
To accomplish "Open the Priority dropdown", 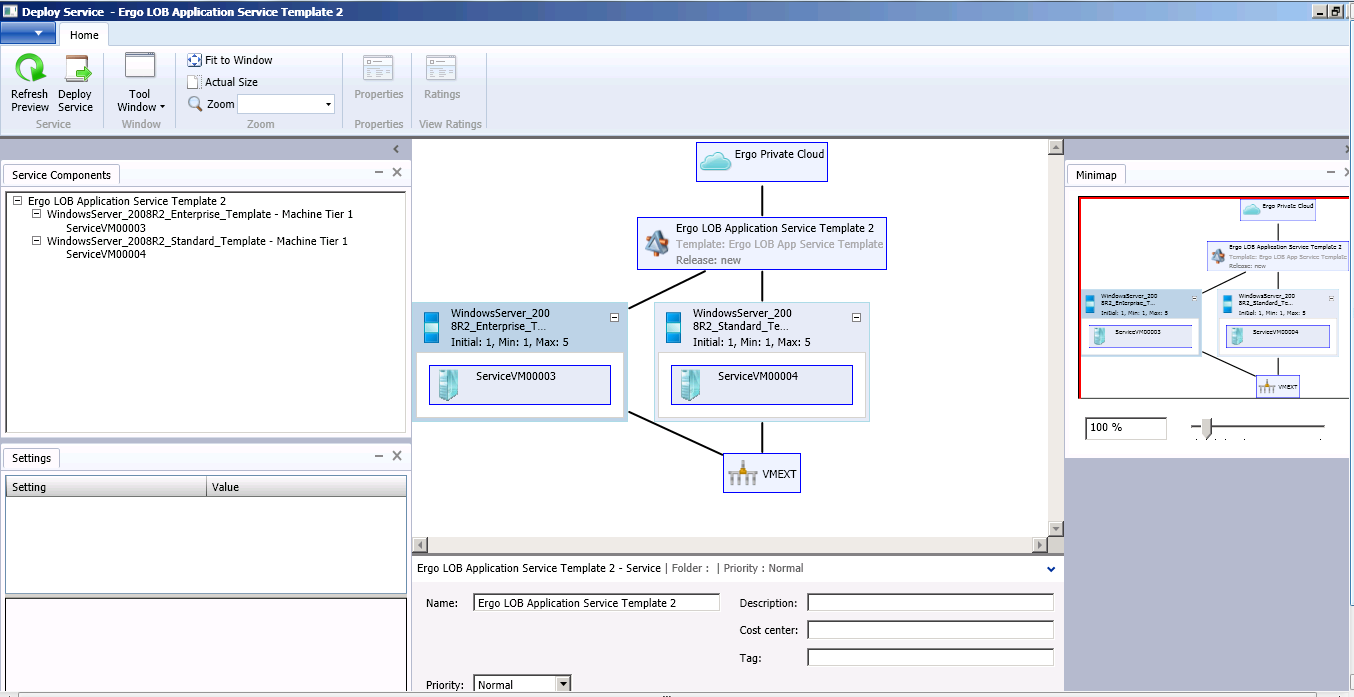I will [x=563, y=684].
